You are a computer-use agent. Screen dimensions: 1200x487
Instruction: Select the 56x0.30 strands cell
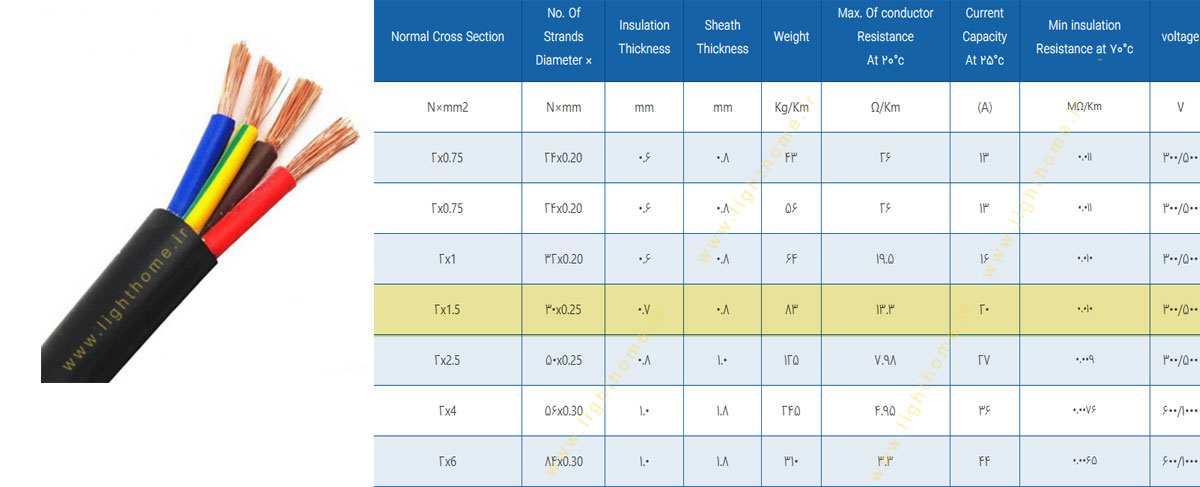click(x=564, y=410)
